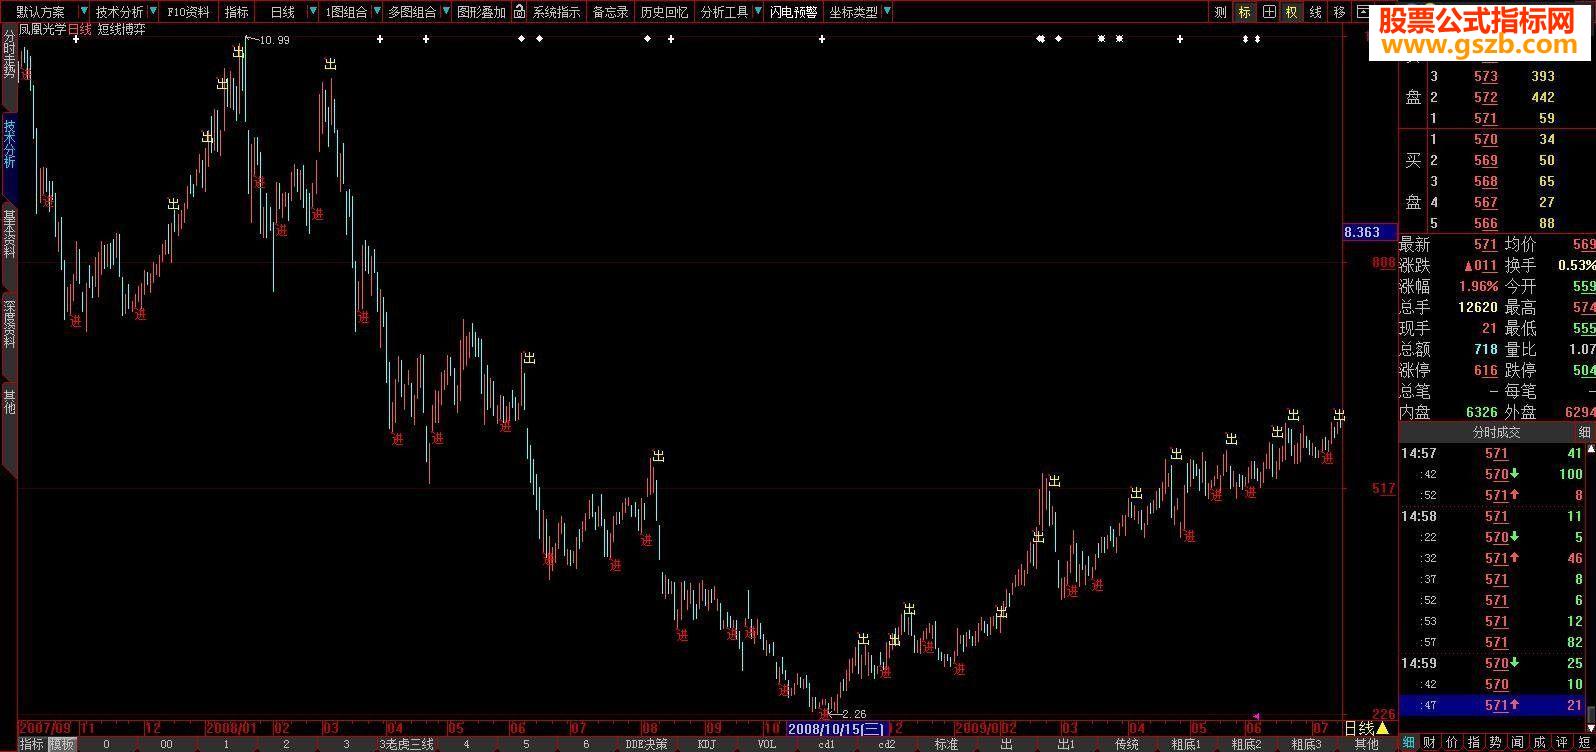Click the 备忘录 toolbar button

pyautogui.click(x=611, y=12)
